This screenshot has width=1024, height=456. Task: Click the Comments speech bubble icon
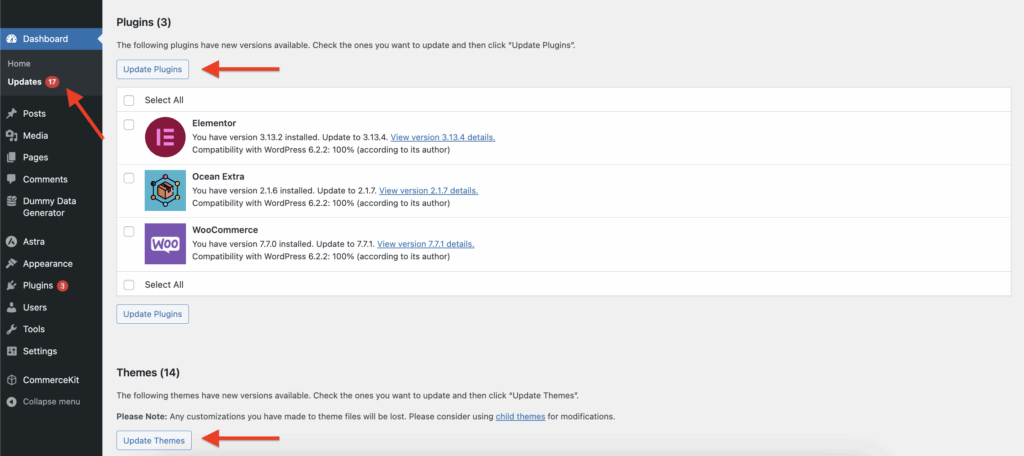coord(11,179)
